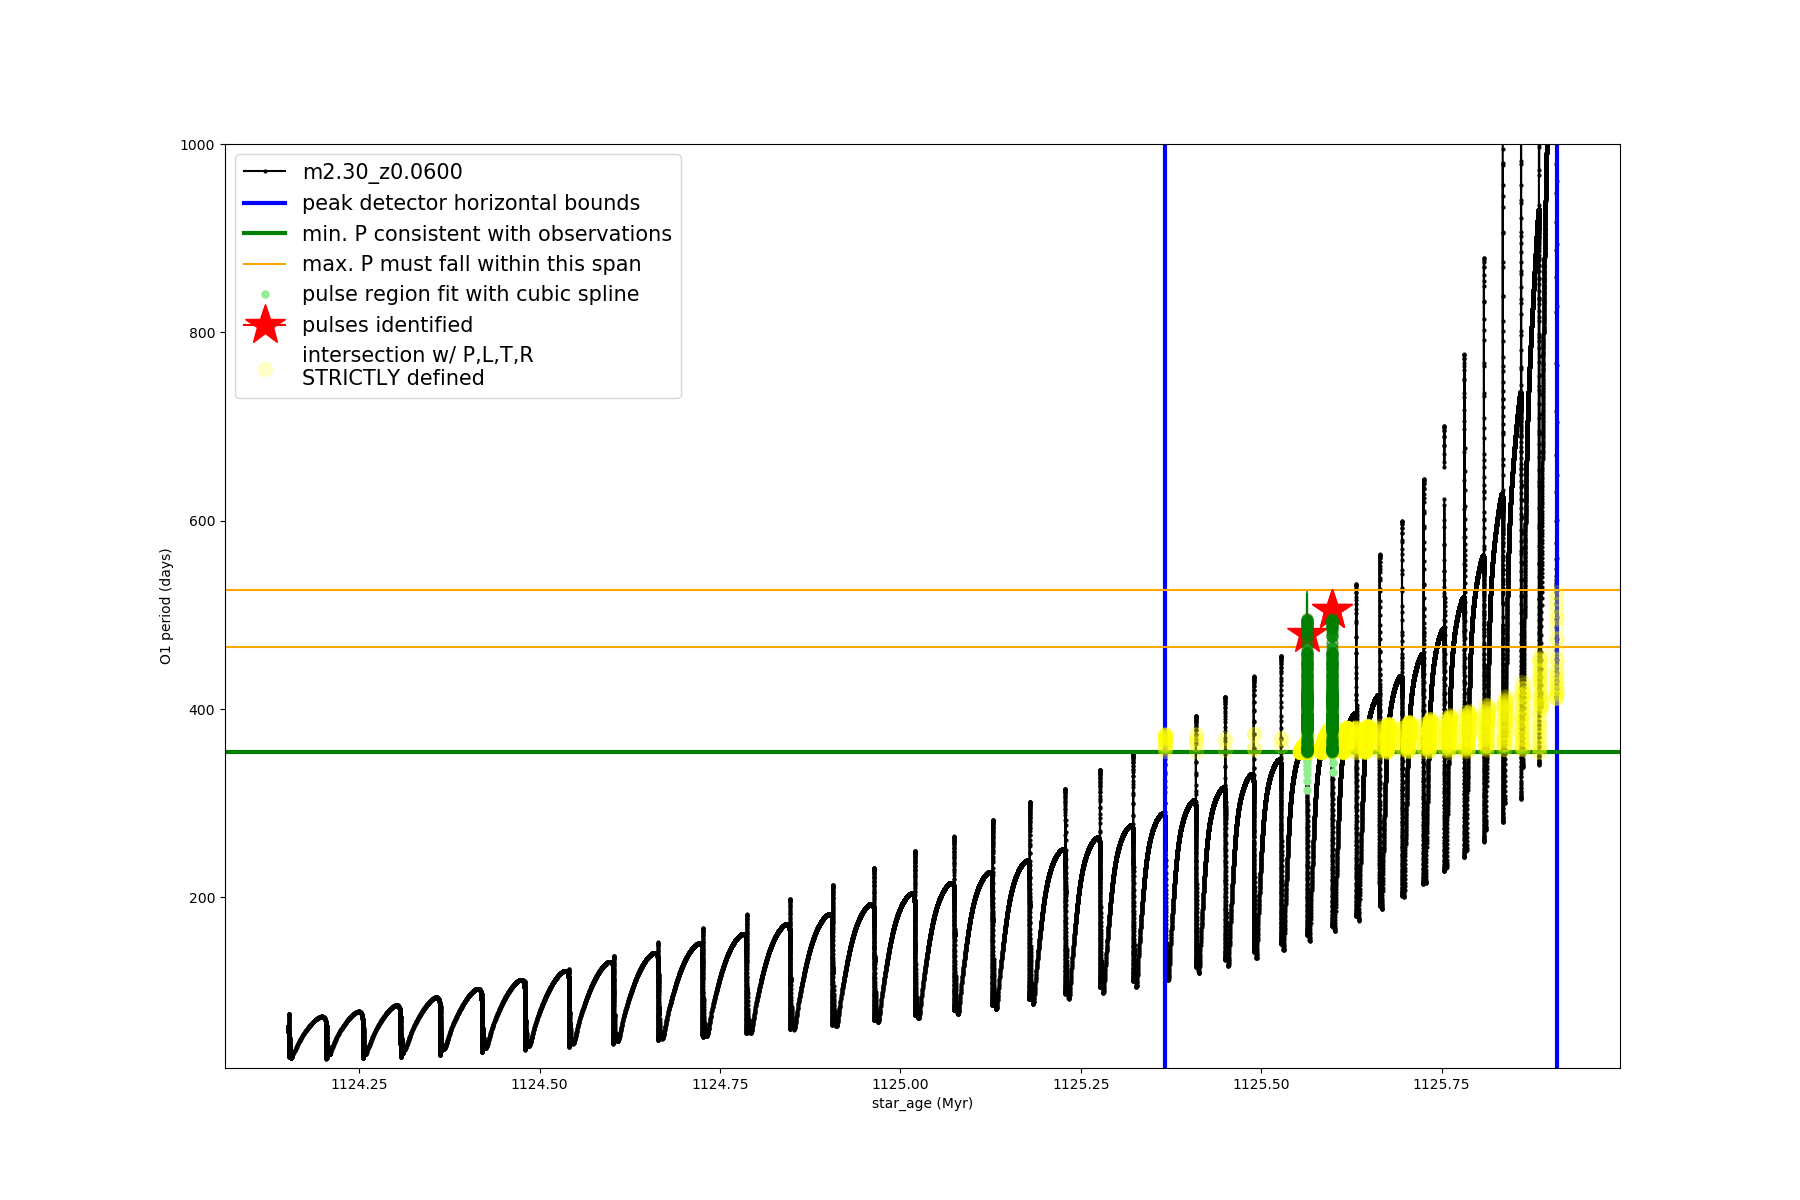This screenshot has height=1200, width=1800.
Task: Click the blue line swatch in the legend
Action: (x=265, y=203)
